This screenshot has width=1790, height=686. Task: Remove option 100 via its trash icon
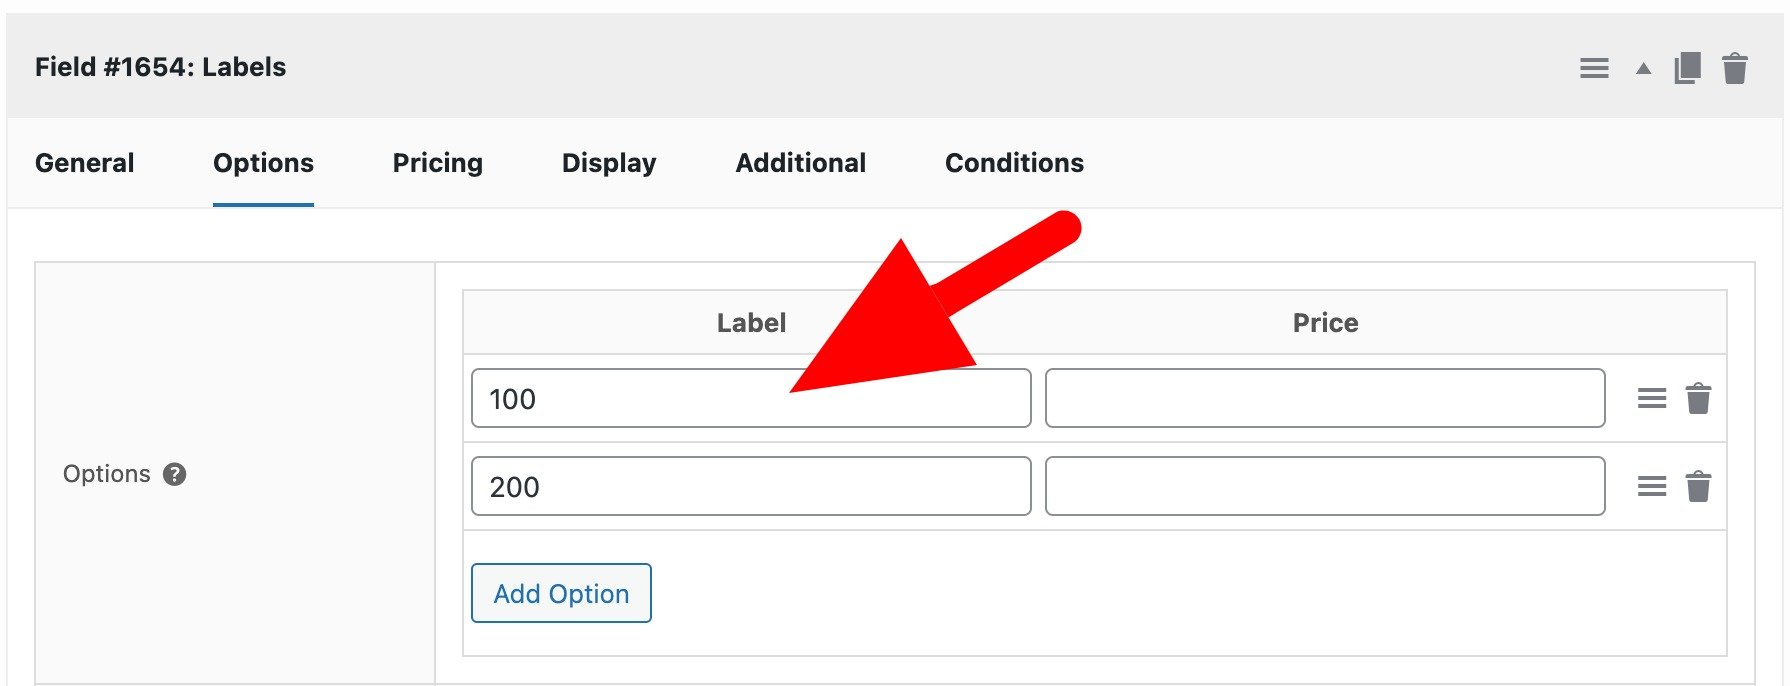[1697, 397]
